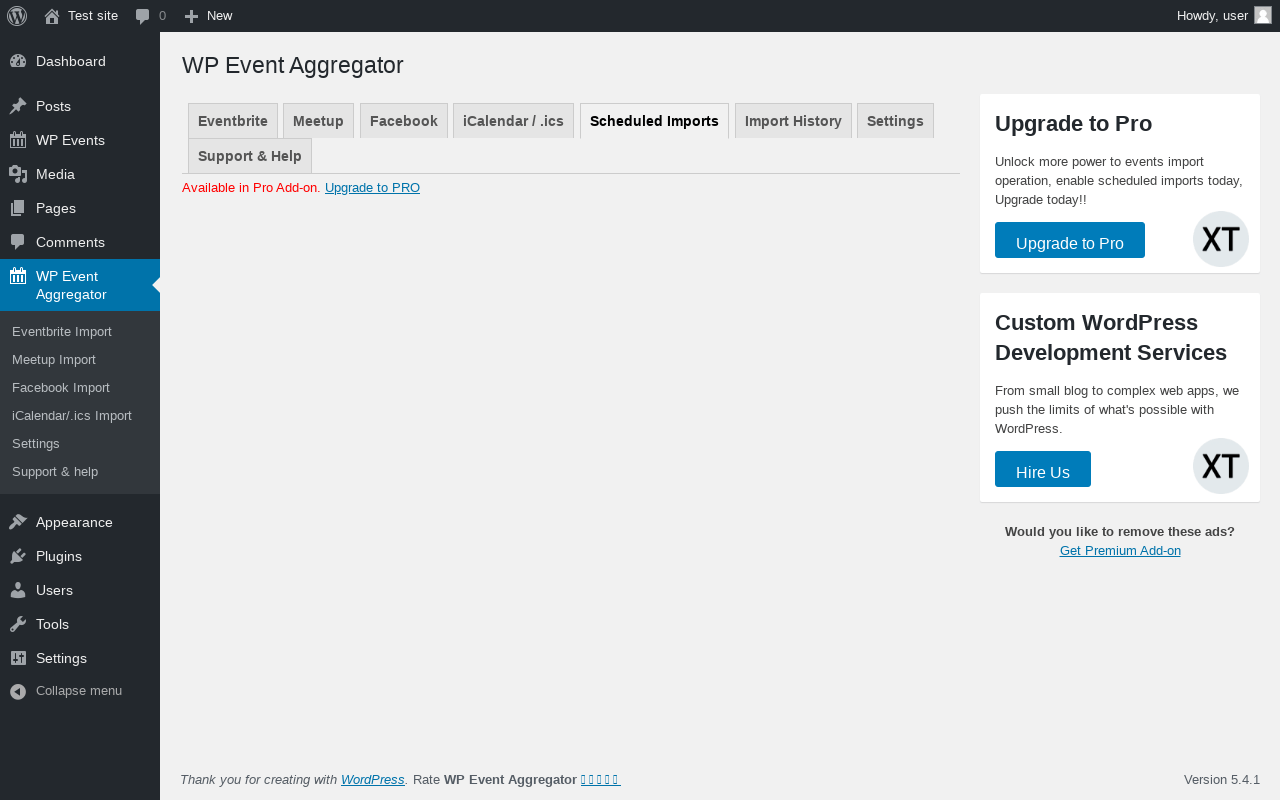Viewport: 1280px width, 800px height.
Task: Open Meetup Import submenu item
Action: [x=54, y=359]
